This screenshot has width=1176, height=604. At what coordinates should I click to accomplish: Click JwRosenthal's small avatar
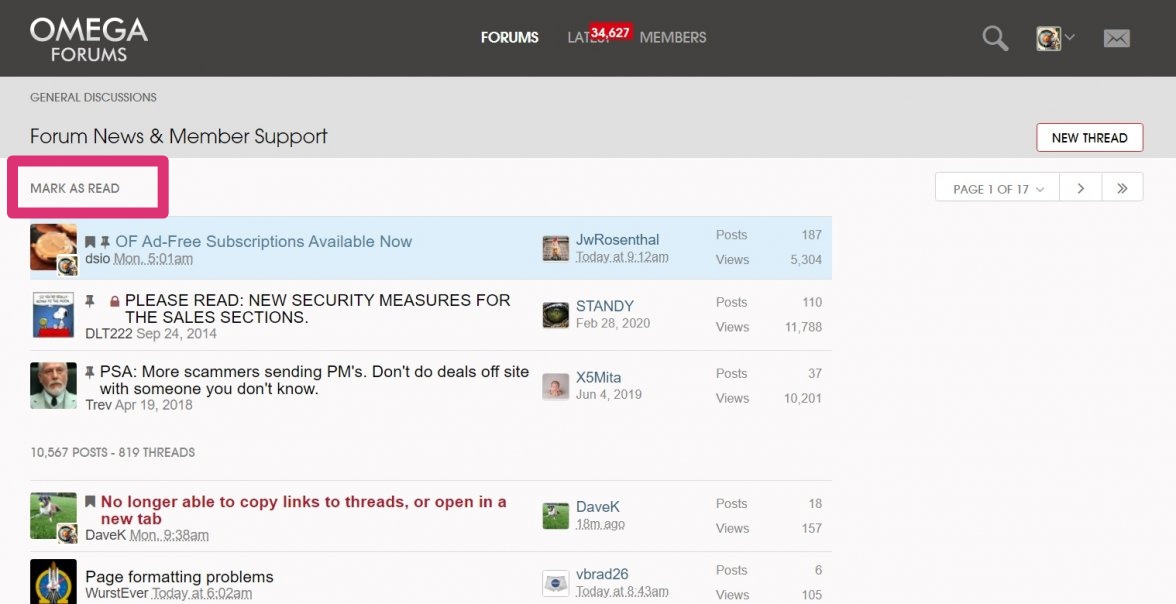(555, 248)
